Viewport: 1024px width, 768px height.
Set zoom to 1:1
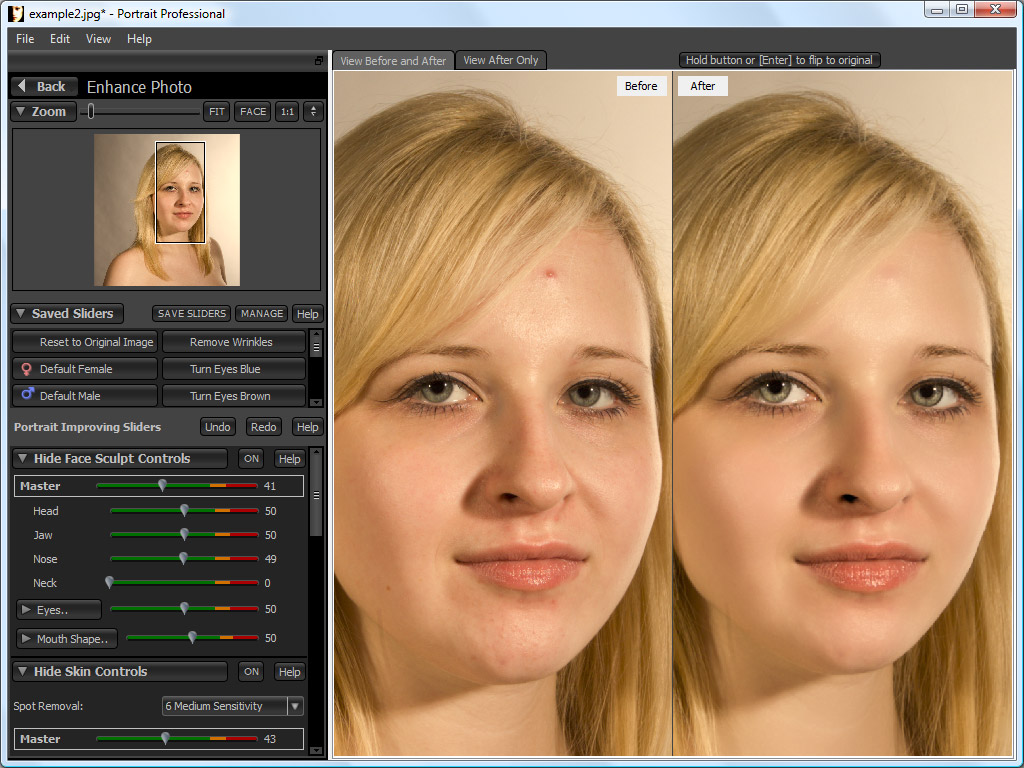pos(287,112)
